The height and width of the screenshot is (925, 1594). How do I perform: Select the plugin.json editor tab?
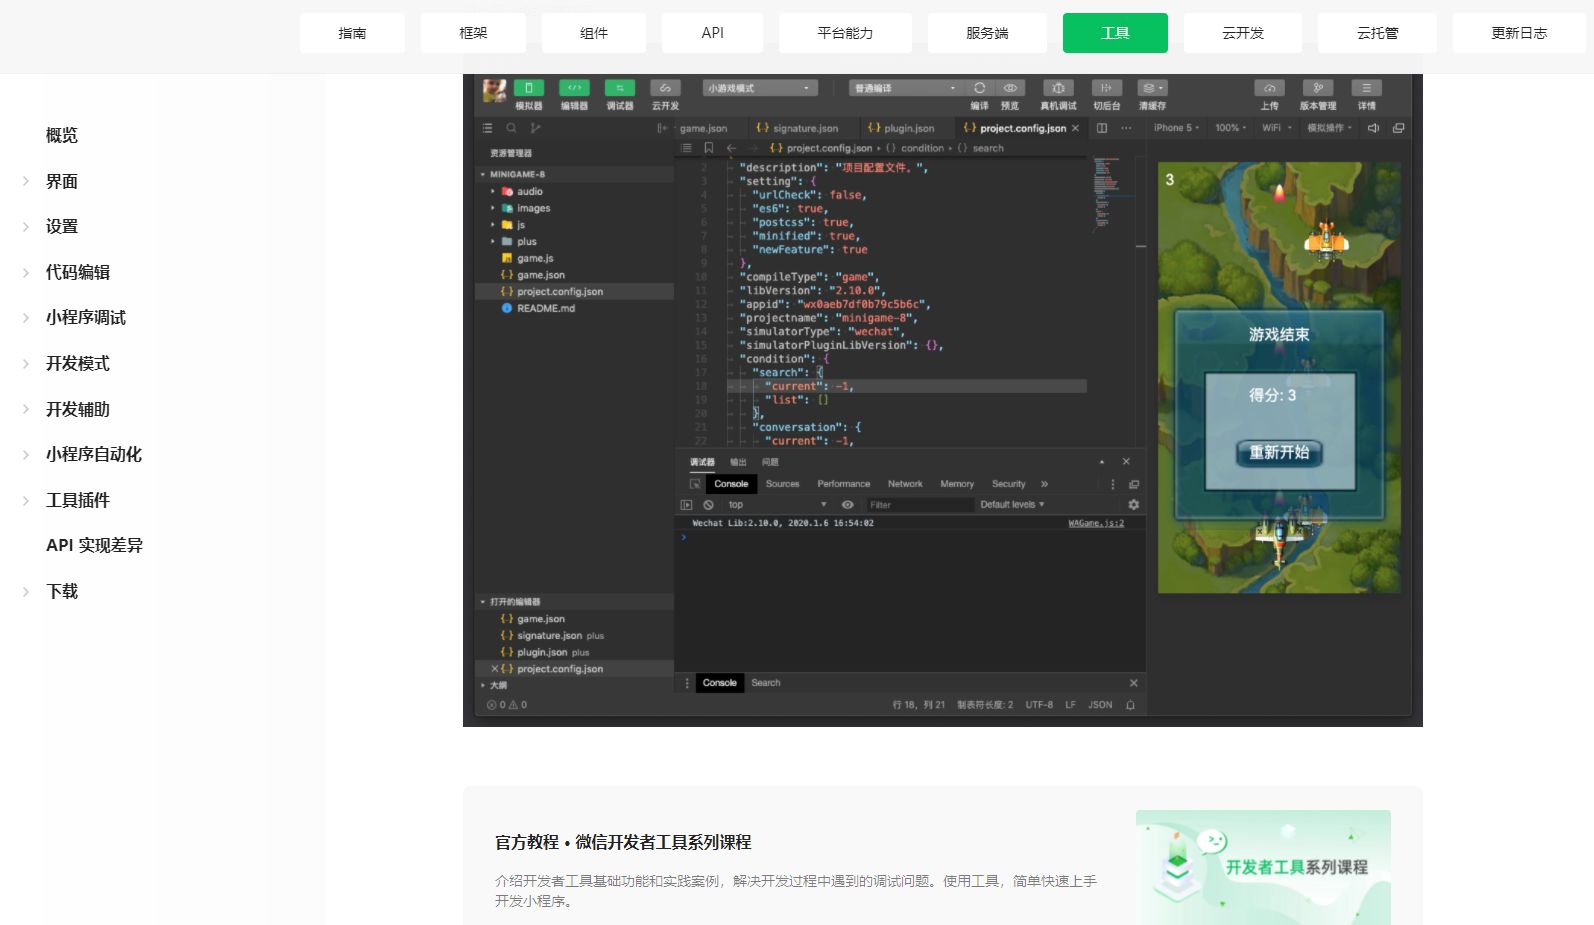tap(901, 128)
